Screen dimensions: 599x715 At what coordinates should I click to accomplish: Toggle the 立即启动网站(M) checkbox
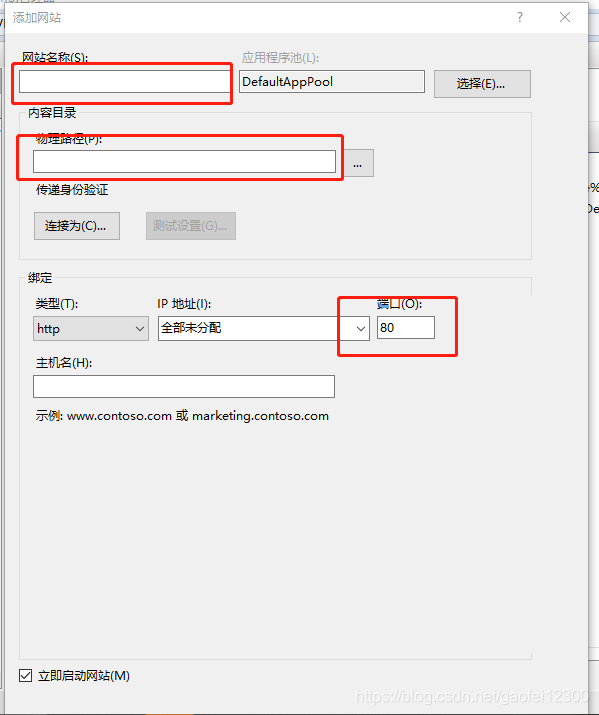(x=26, y=675)
